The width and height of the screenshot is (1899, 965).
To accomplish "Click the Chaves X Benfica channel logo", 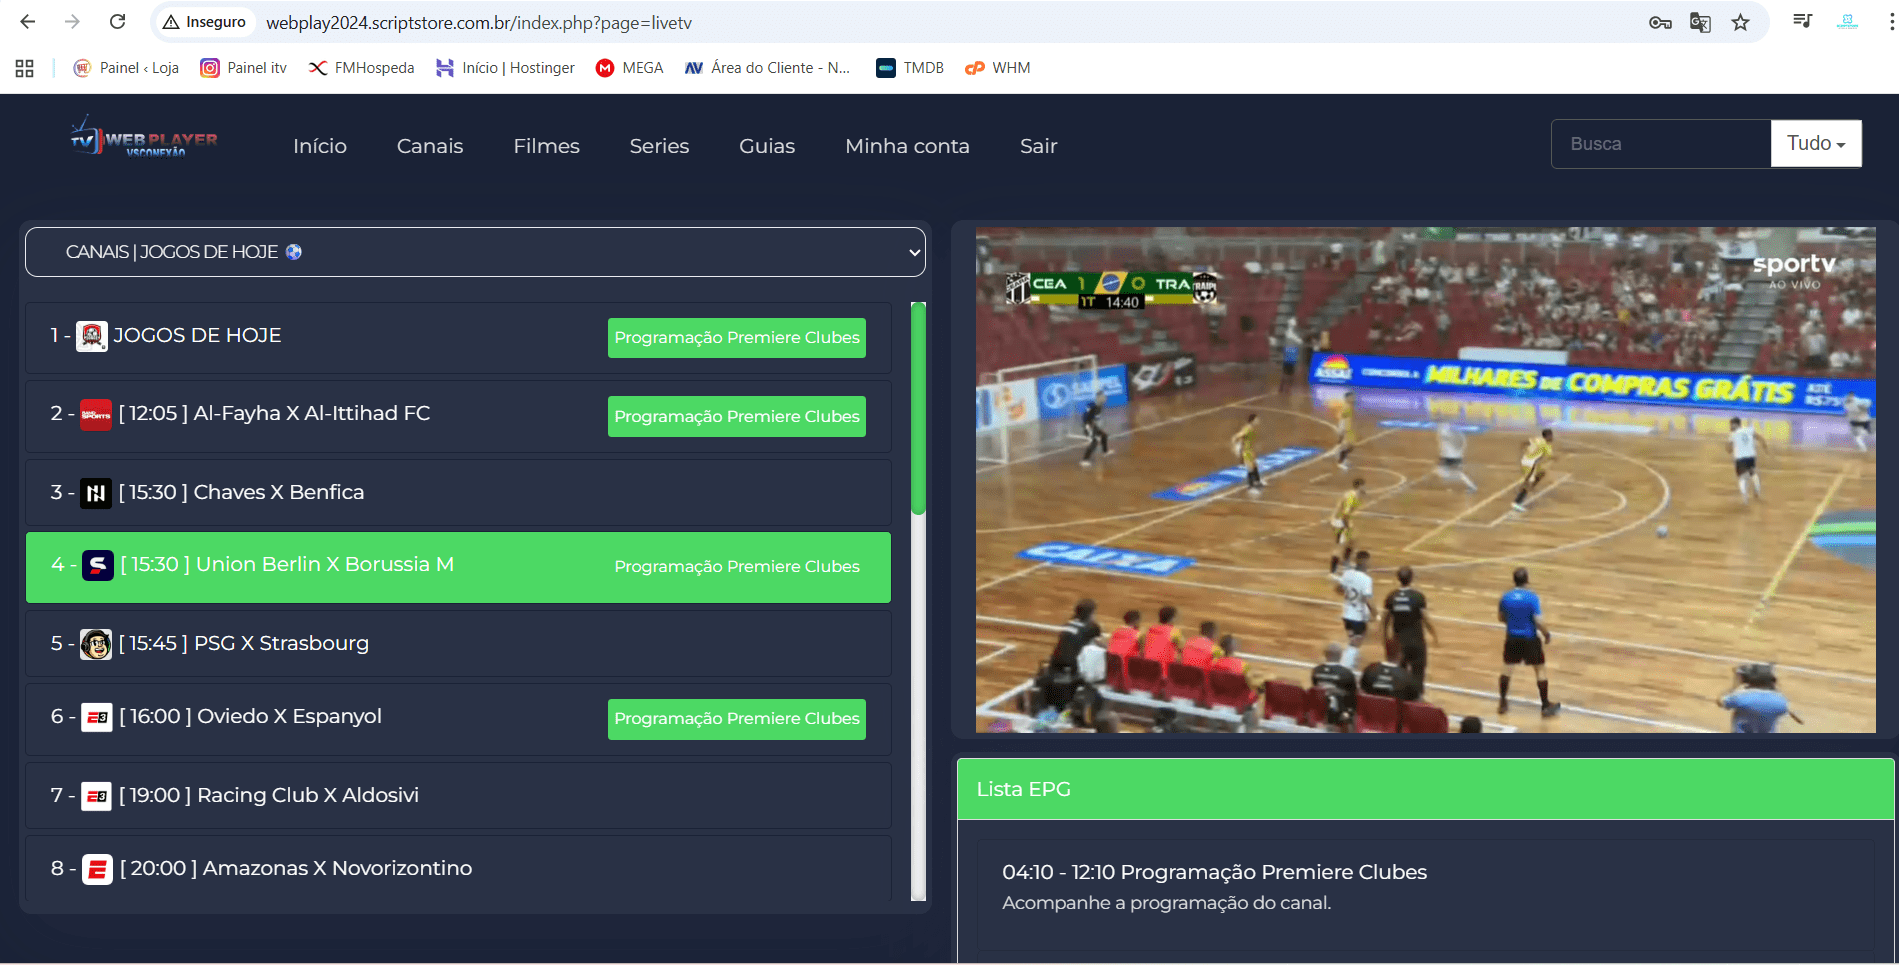I will point(96,493).
